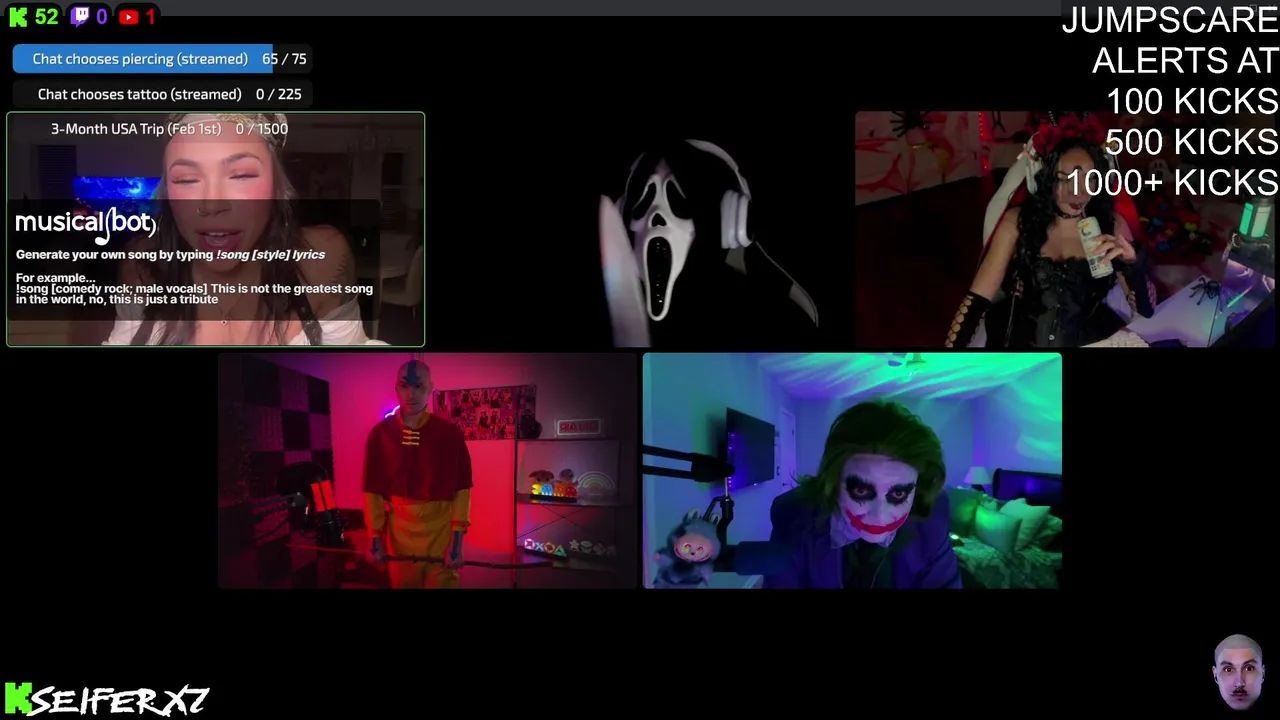
Task: Click the 0 / 1500 goal counter
Action: [262, 129]
